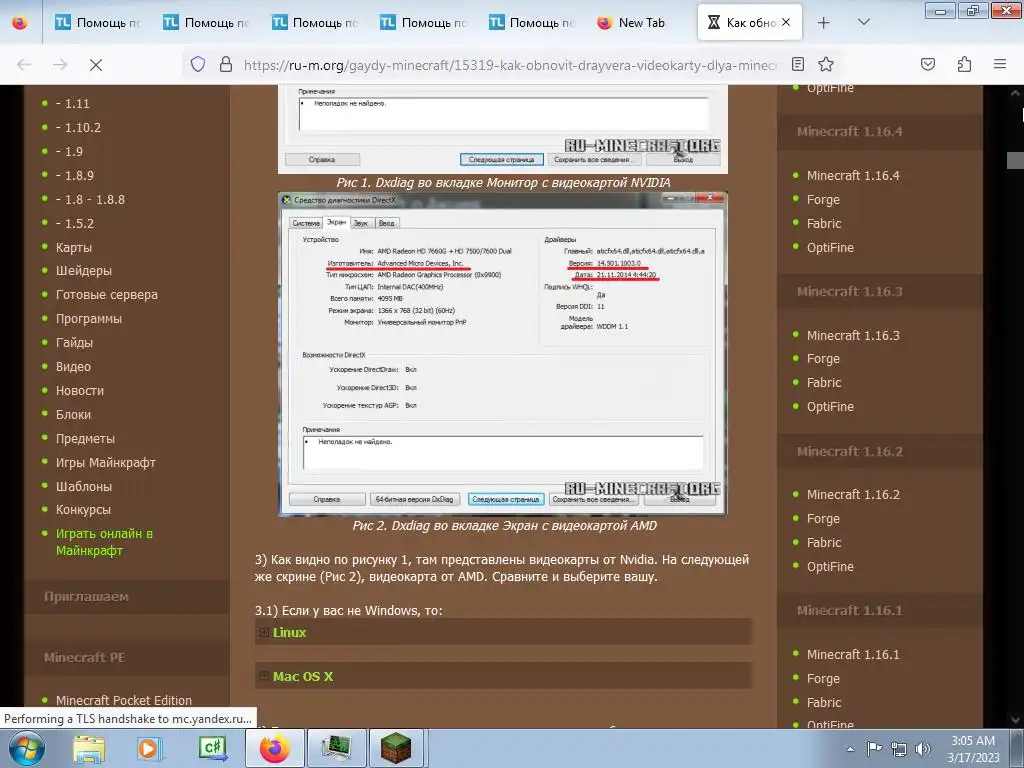Screen dimensions: 1024x768
Task: Open the tracking protection shield icon
Action: point(198,64)
